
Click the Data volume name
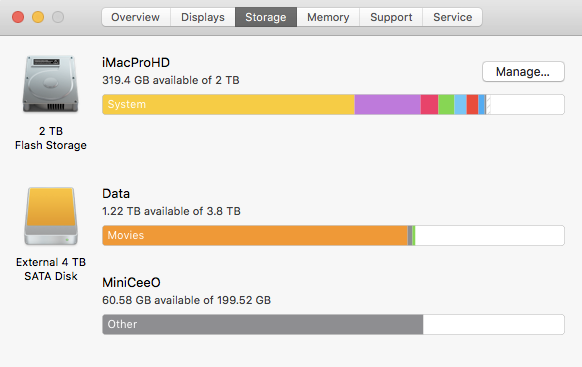[116, 193]
